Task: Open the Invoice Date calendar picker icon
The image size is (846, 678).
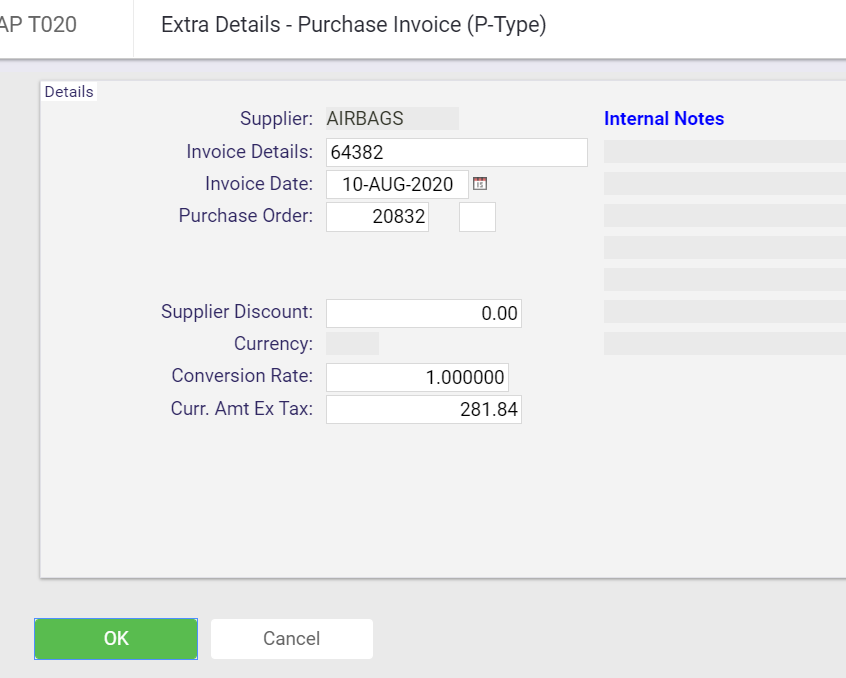Action: pos(480,183)
